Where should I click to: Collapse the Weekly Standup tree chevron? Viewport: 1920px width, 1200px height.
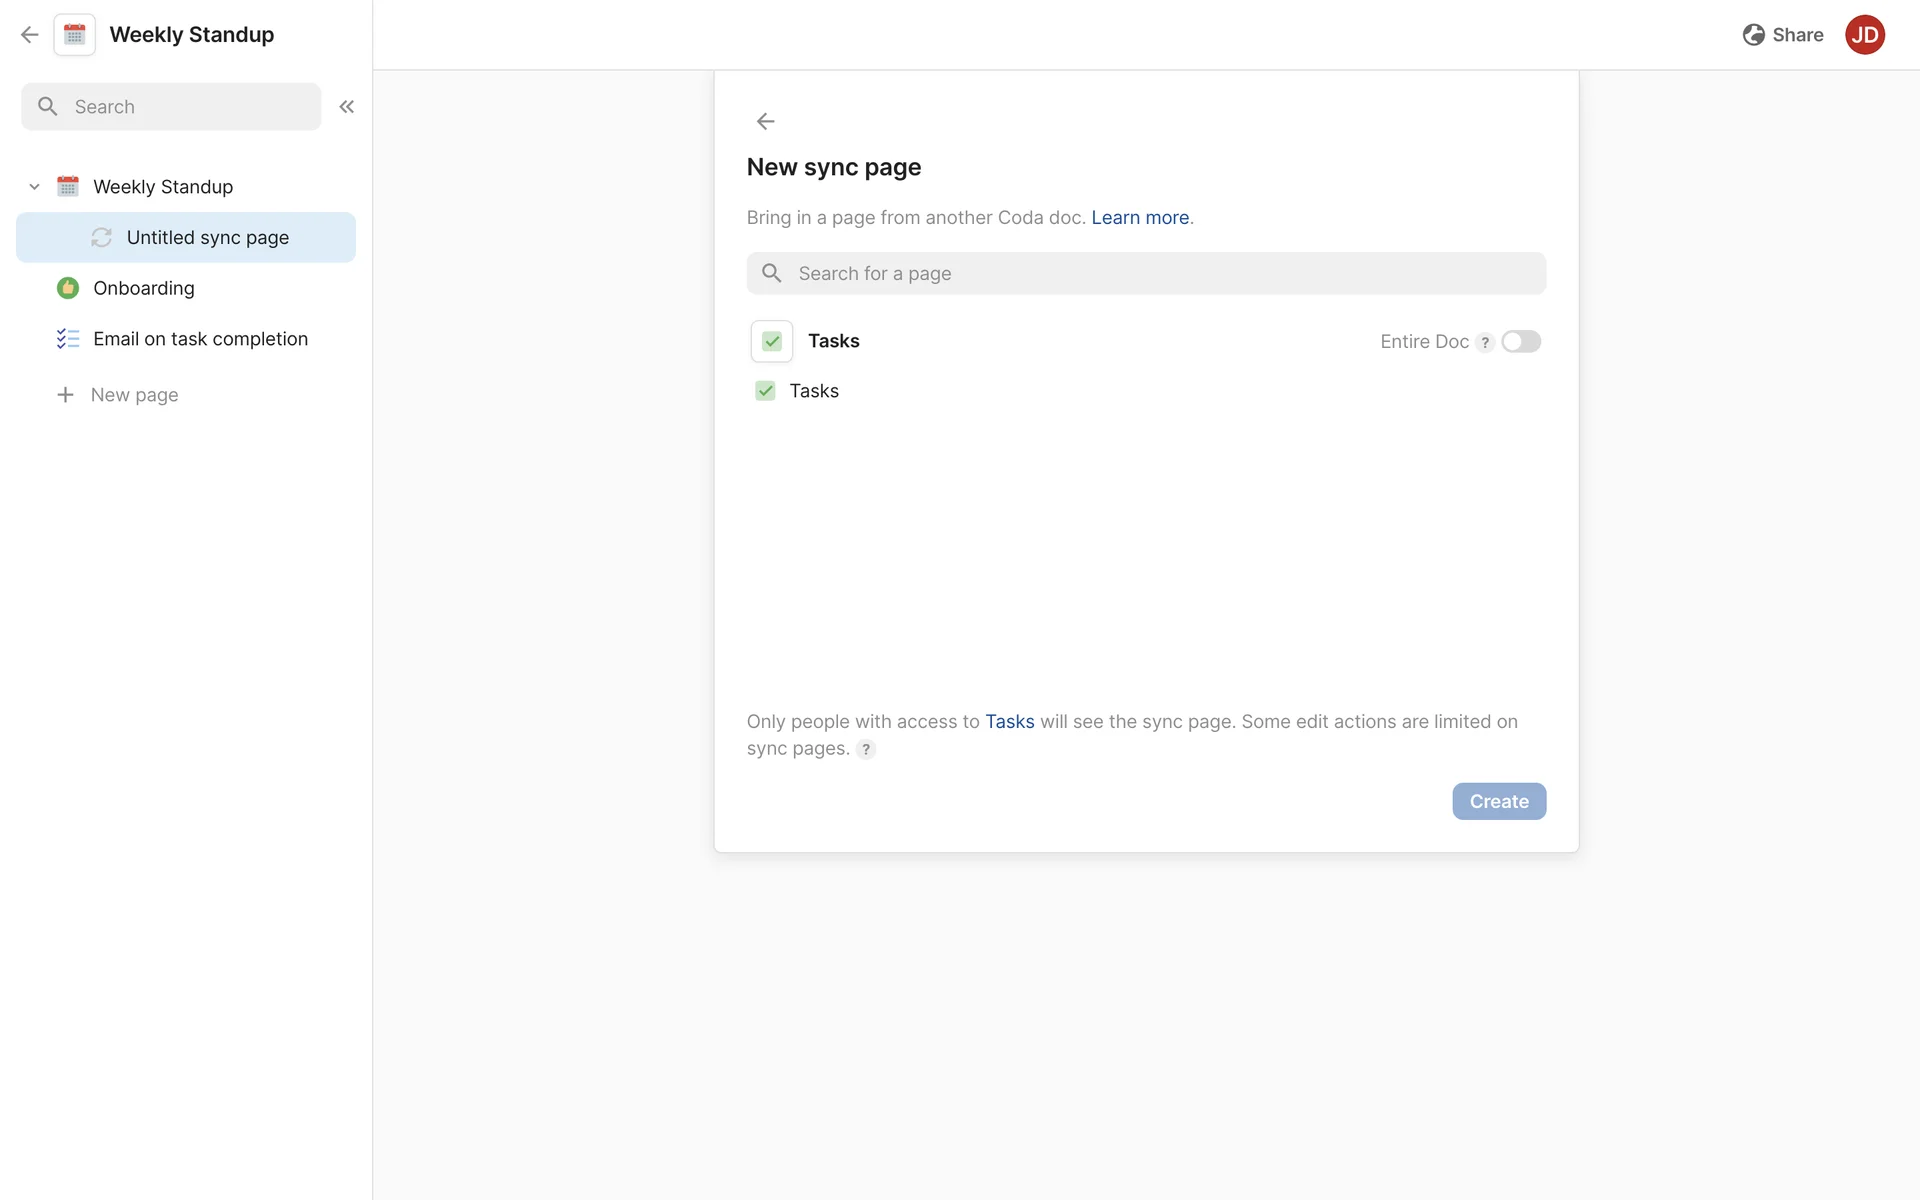tap(34, 187)
